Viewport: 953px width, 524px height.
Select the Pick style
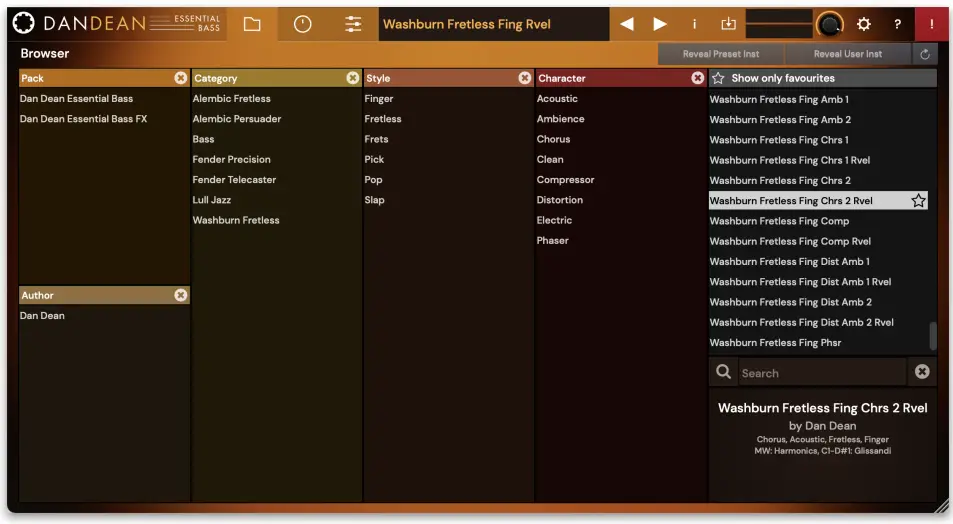point(374,159)
